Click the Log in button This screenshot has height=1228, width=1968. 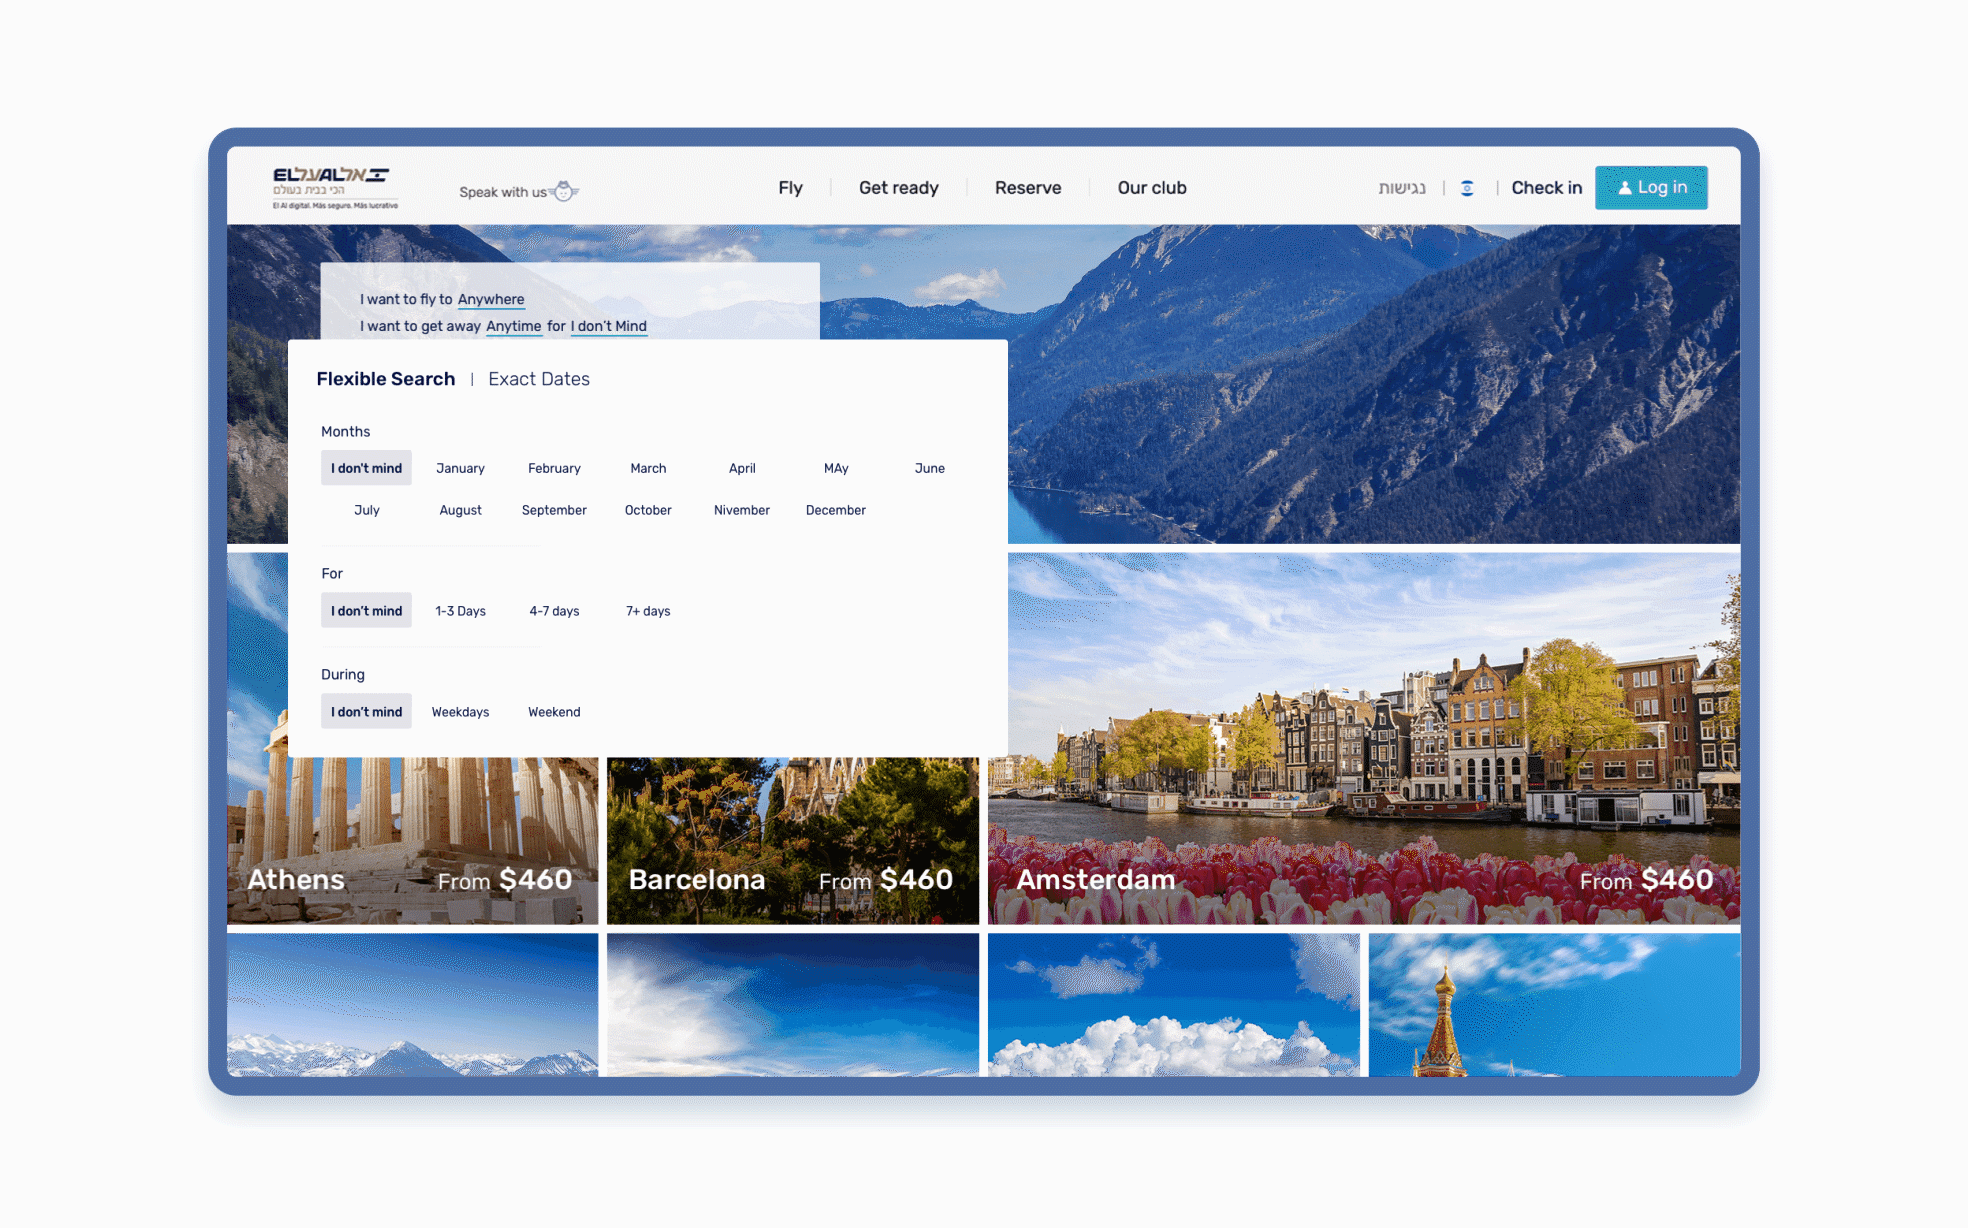1650,187
